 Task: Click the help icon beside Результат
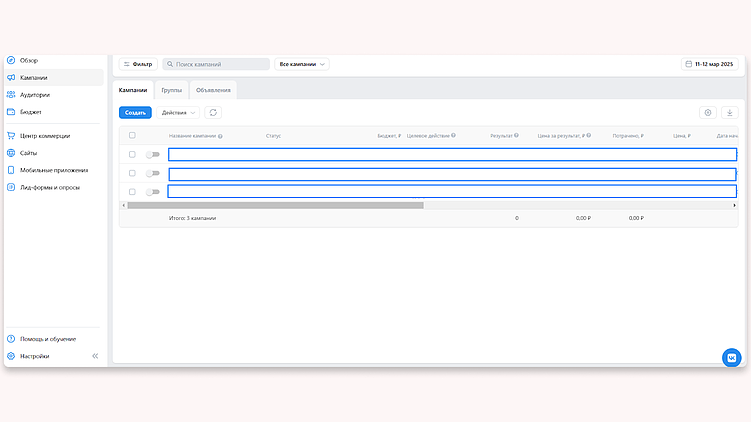click(516, 136)
